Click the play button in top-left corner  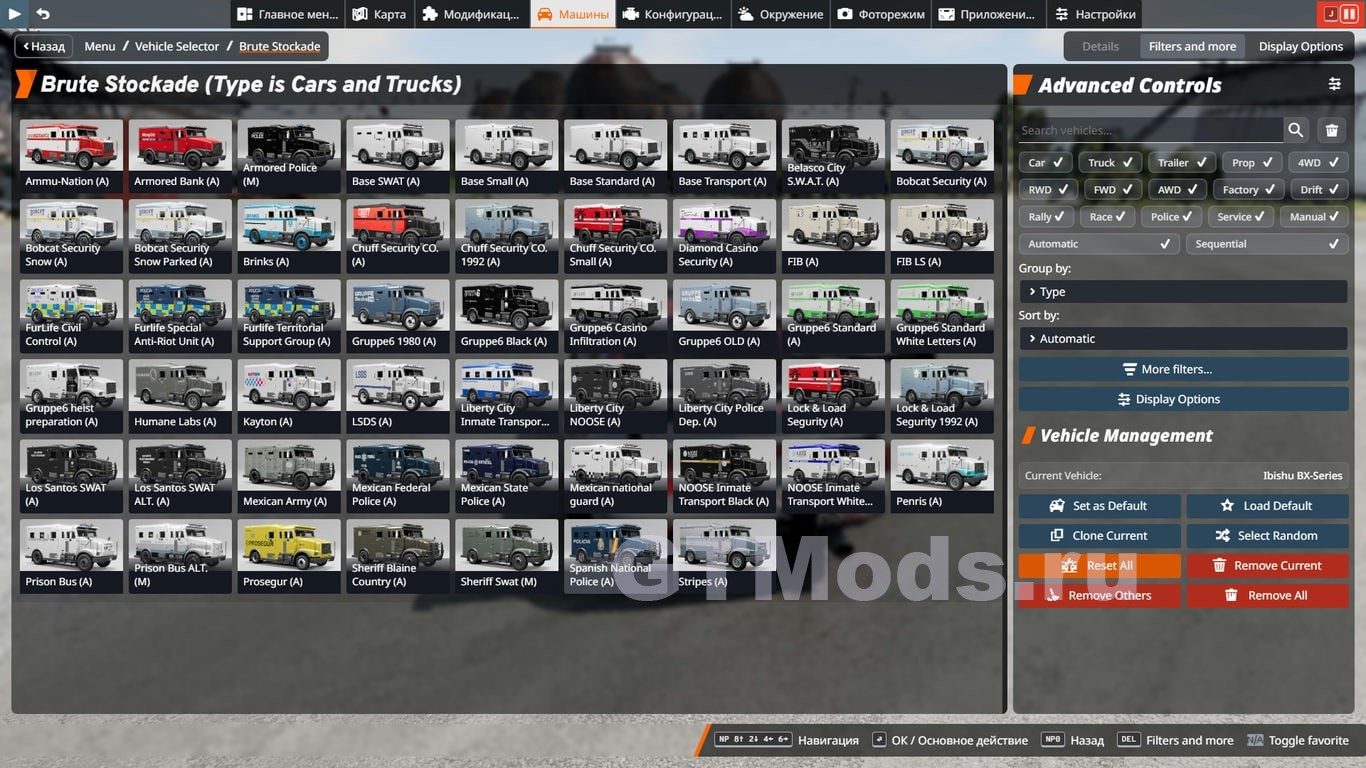(15, 14)
